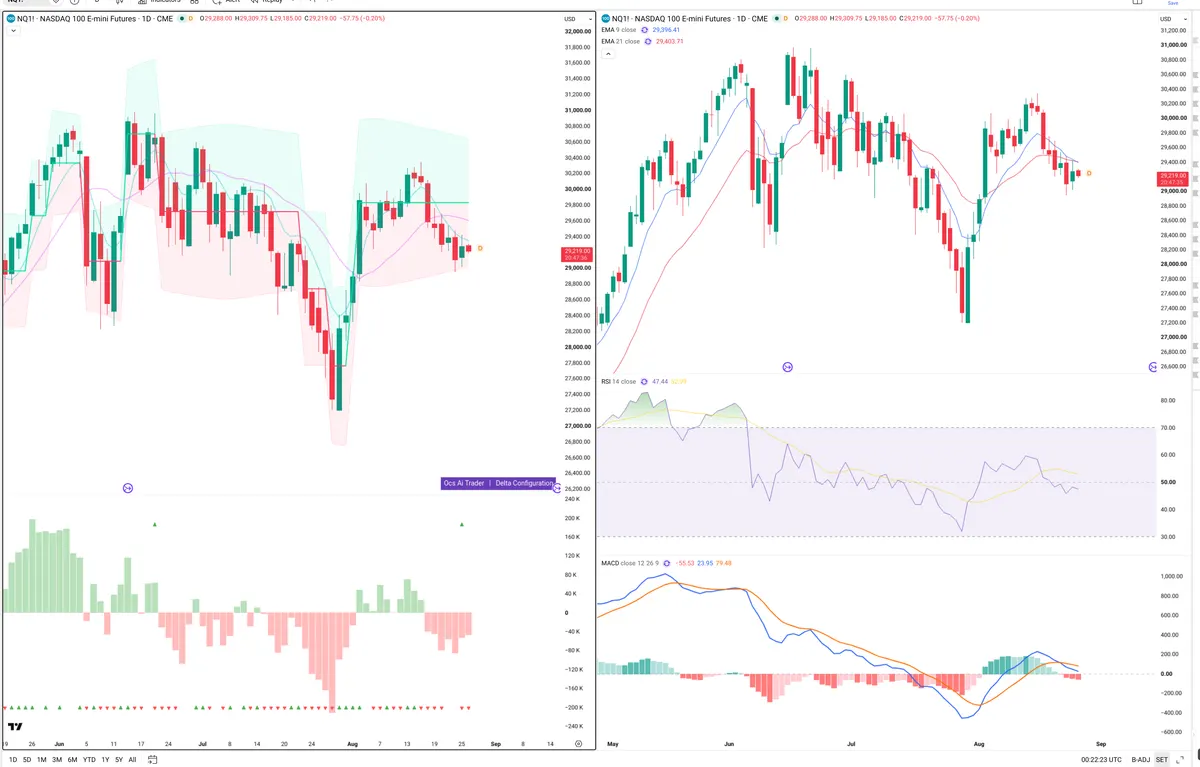The width and height of the screenshot is (1200, 767).
Task: Click left chart current price label 29,219.00
Action: point(577,254)
